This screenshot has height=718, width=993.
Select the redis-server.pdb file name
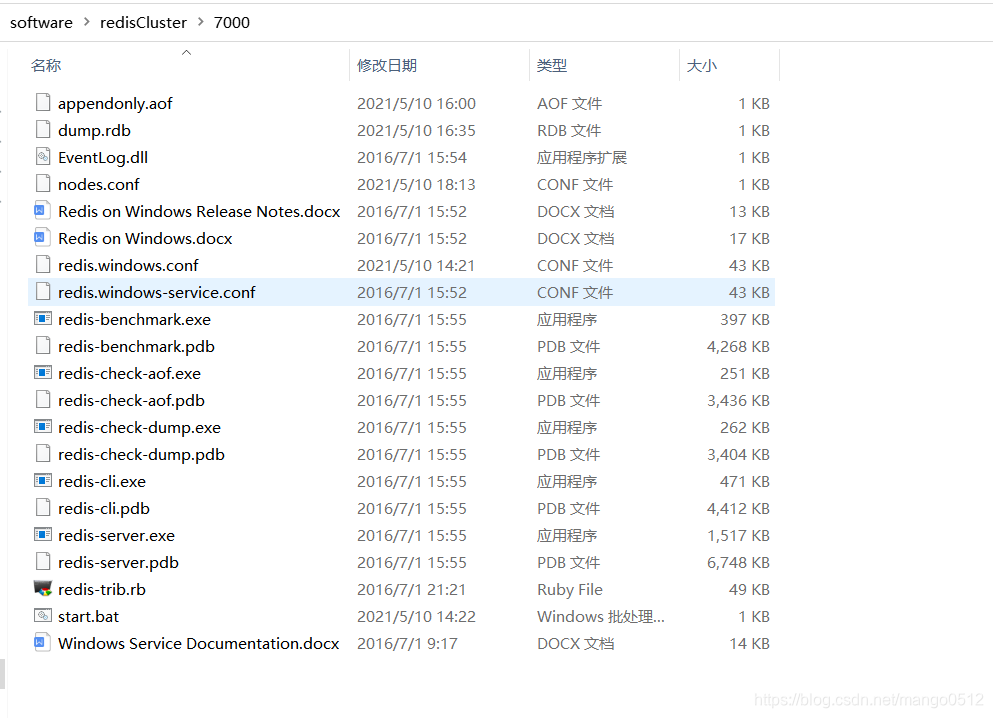click(118, 562)
